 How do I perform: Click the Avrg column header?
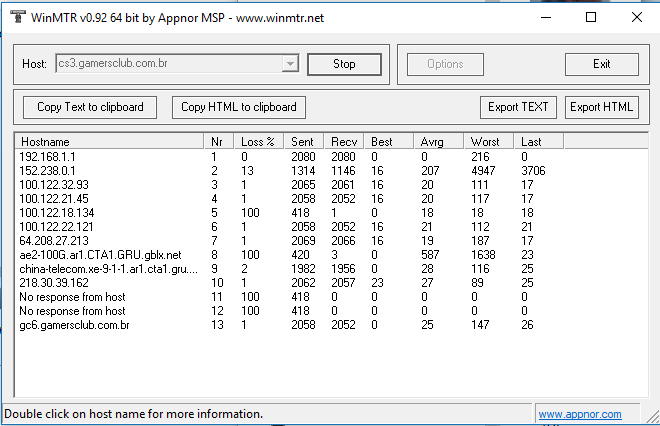click(439, 142)
